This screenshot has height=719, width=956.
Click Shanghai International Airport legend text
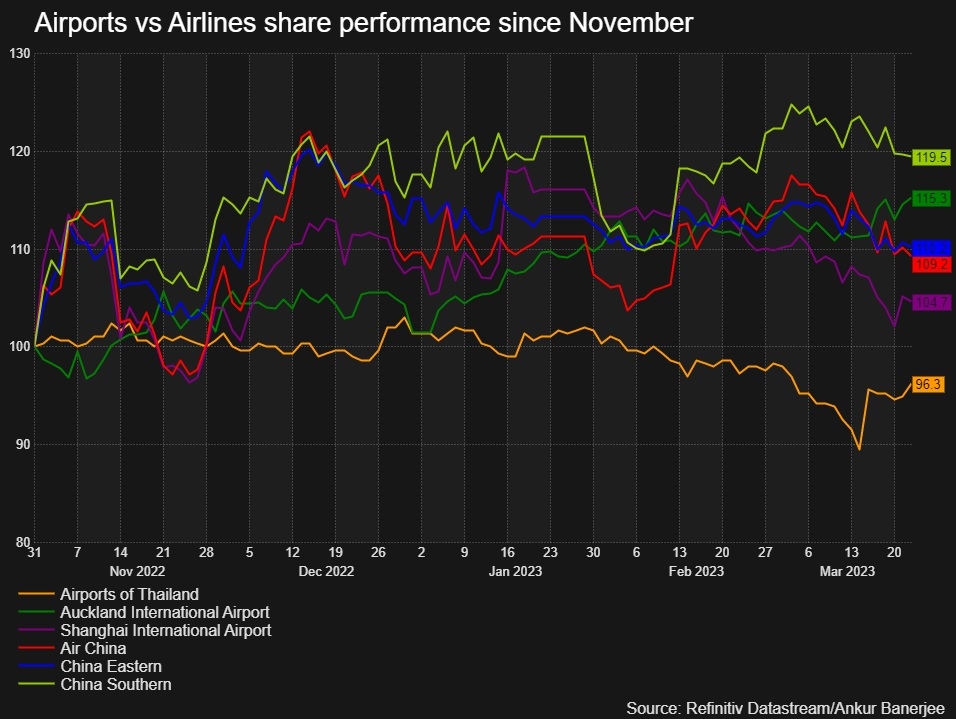(x=166, y=631)
